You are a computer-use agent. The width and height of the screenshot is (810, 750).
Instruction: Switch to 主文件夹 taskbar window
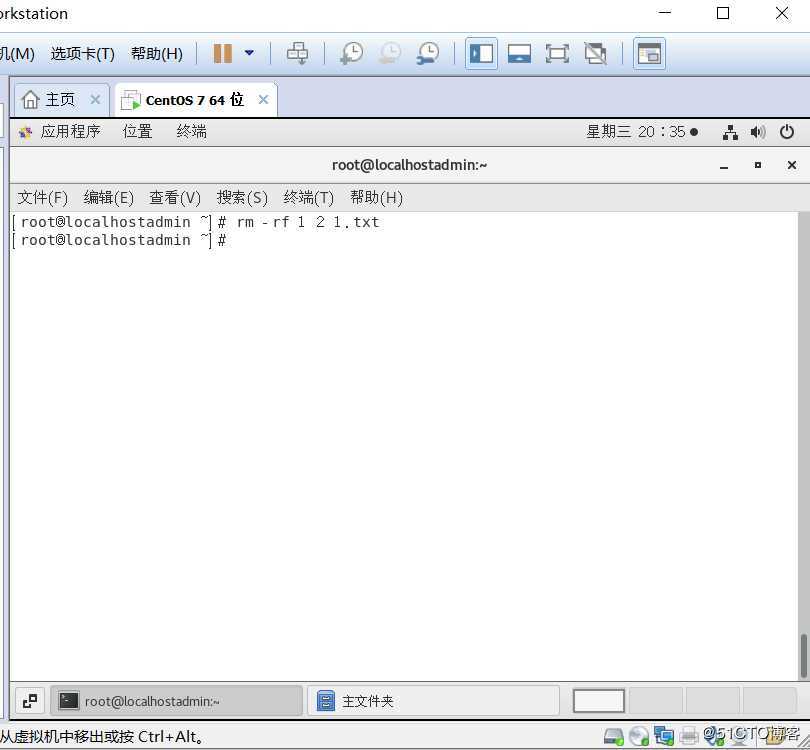pyautogui.click(x=433, y=701)
